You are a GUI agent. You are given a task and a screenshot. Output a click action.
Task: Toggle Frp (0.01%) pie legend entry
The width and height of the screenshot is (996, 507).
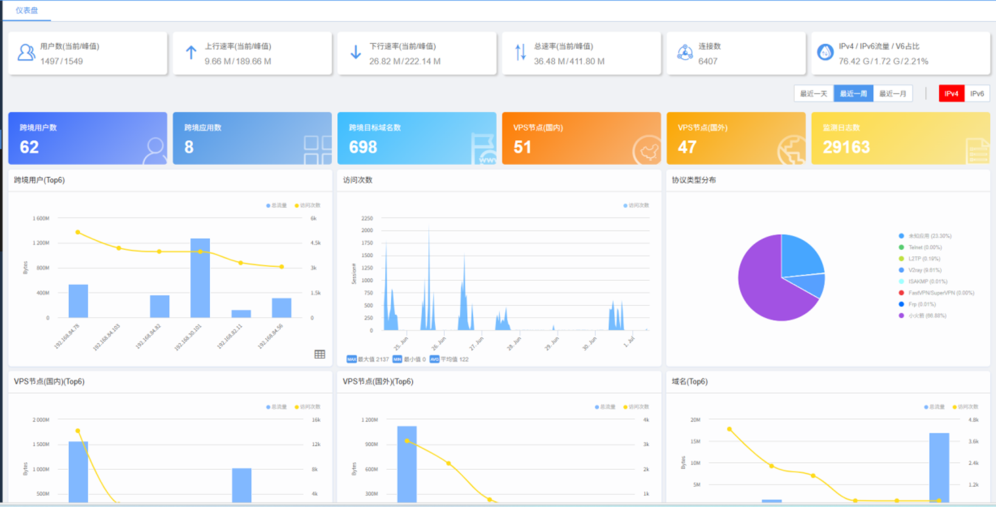(919, 304)
